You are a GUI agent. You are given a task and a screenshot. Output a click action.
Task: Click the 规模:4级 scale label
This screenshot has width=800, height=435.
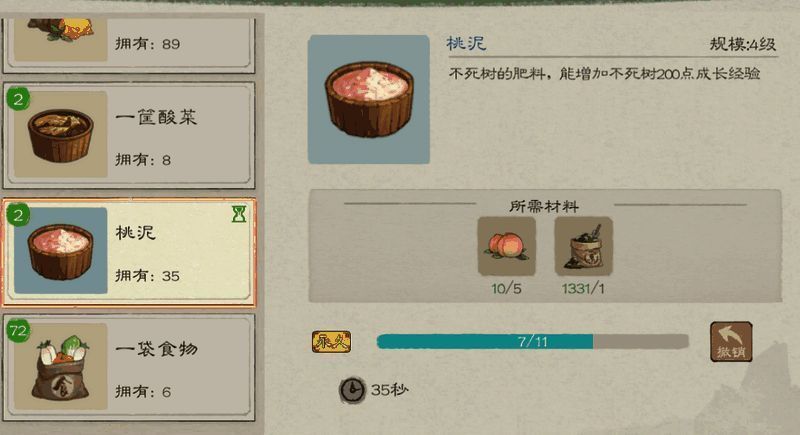(743, 44)
